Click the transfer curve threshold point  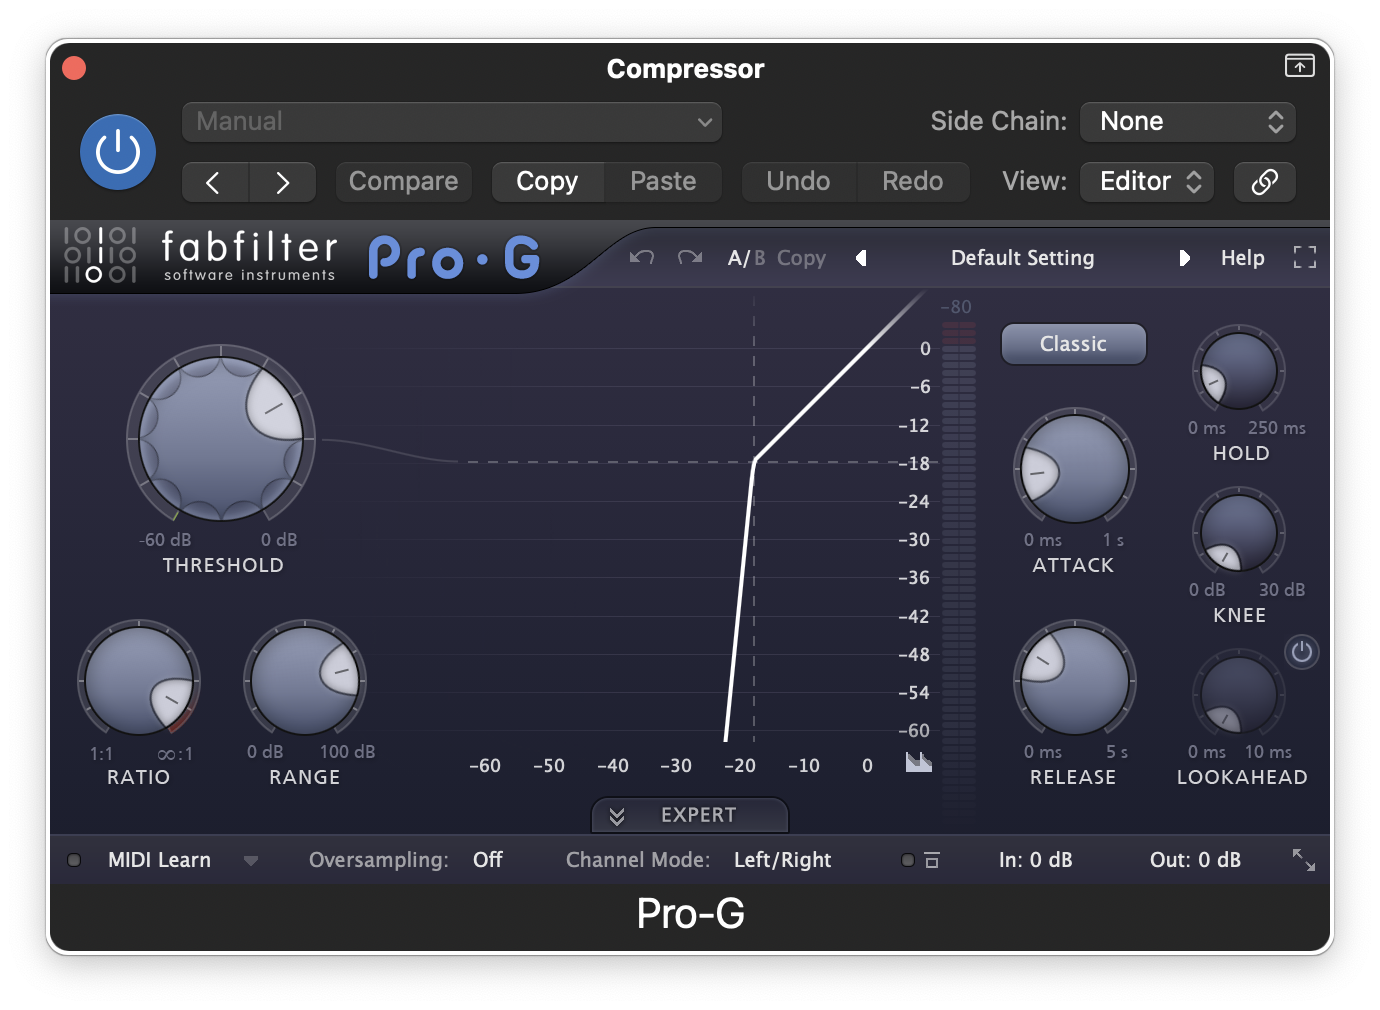point(754,461)
